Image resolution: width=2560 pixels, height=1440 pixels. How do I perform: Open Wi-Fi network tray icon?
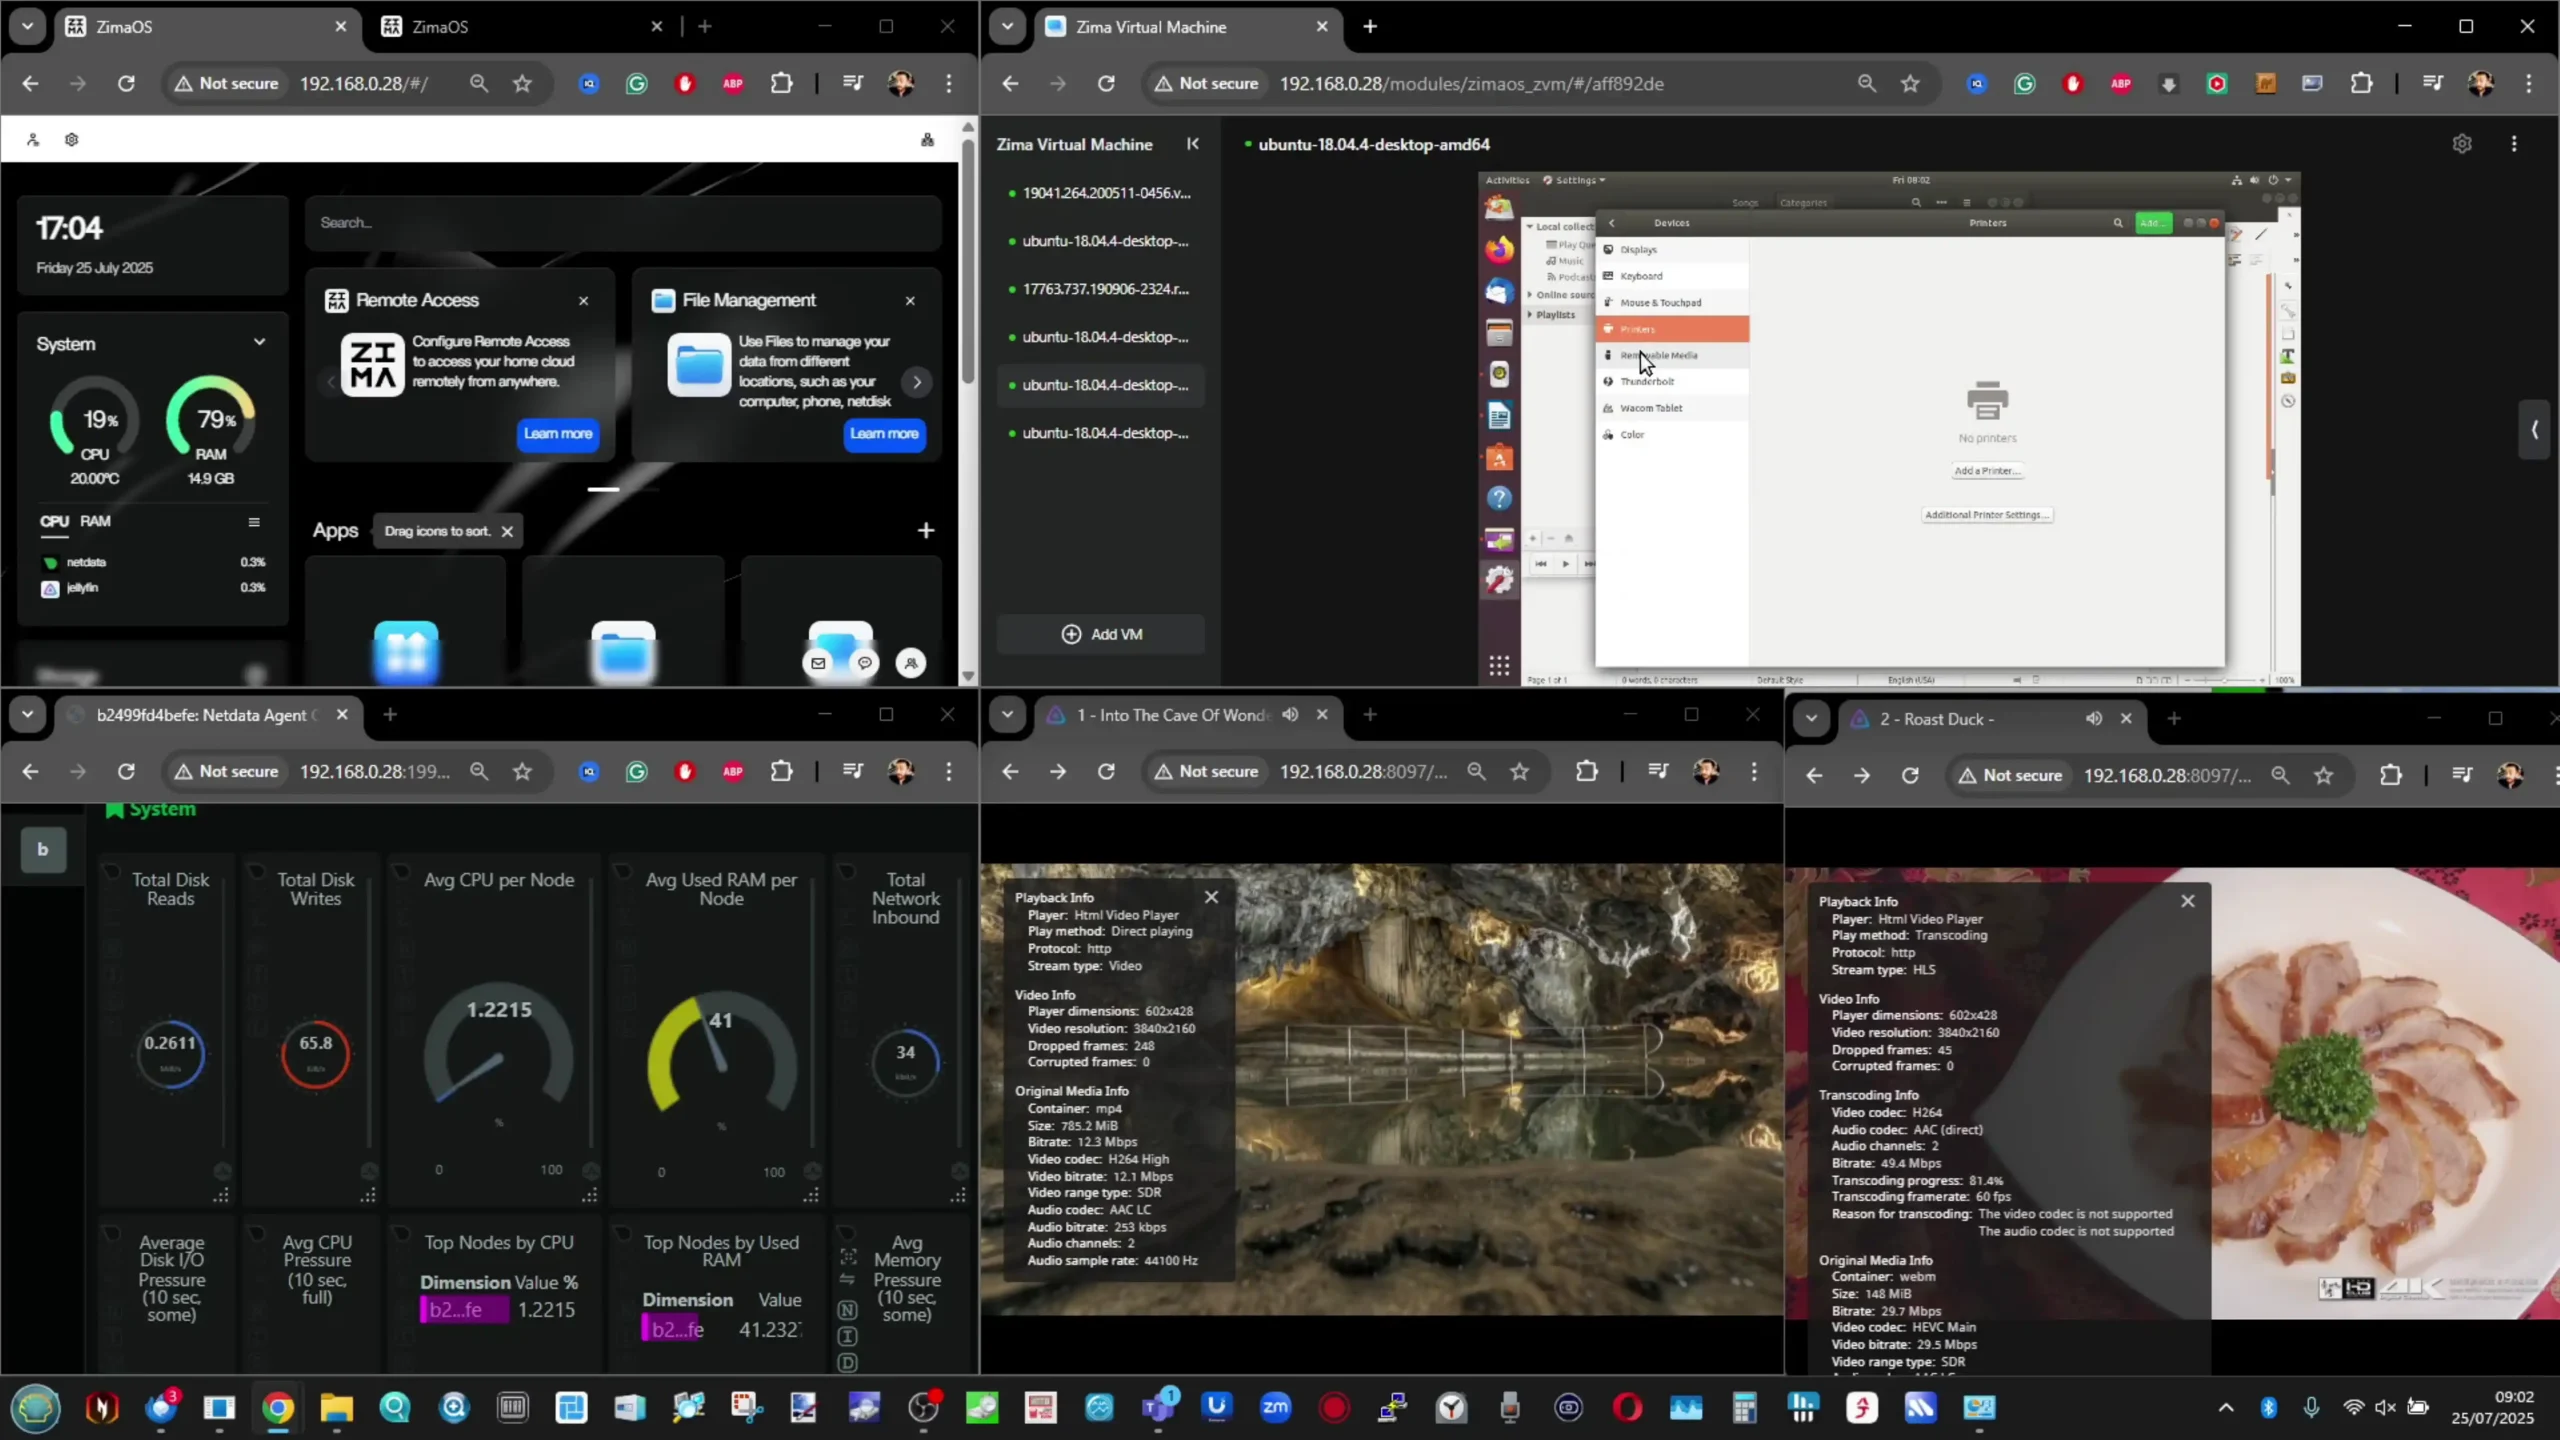[x=2353, y=1408]
